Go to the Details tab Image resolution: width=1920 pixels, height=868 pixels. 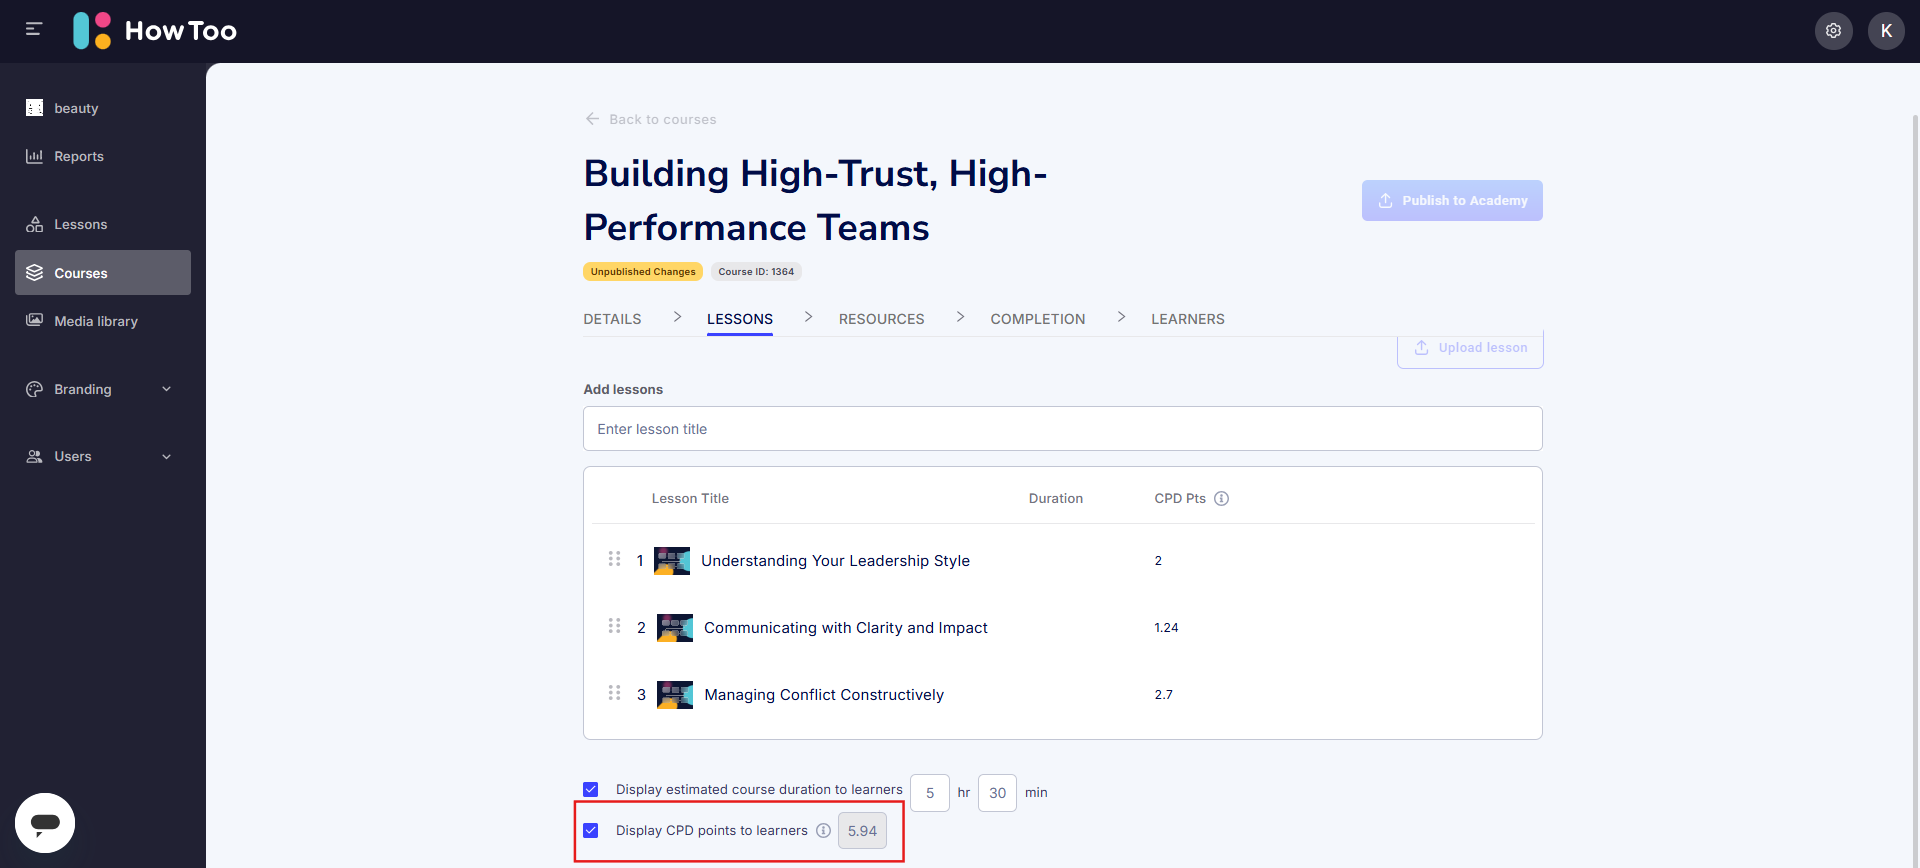pyautogui.click(x=612, y=319)
